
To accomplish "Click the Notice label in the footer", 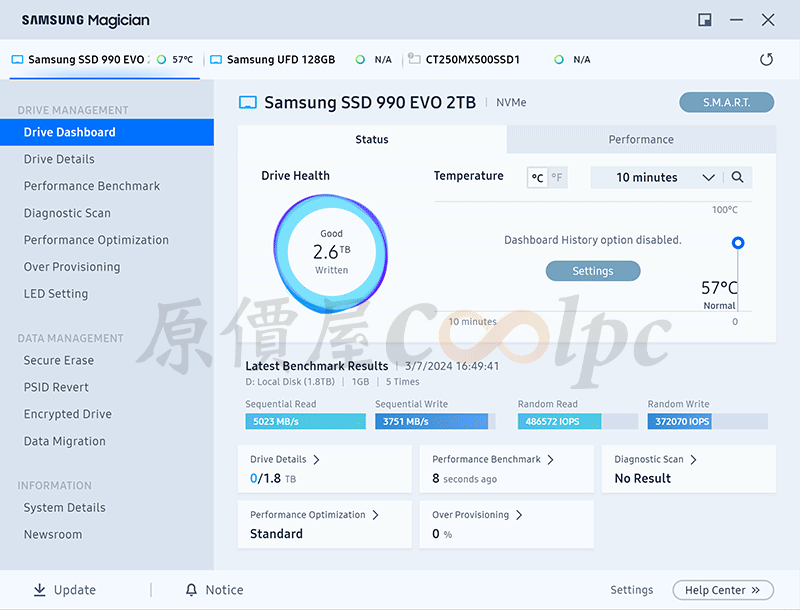I will coord(224,590).
